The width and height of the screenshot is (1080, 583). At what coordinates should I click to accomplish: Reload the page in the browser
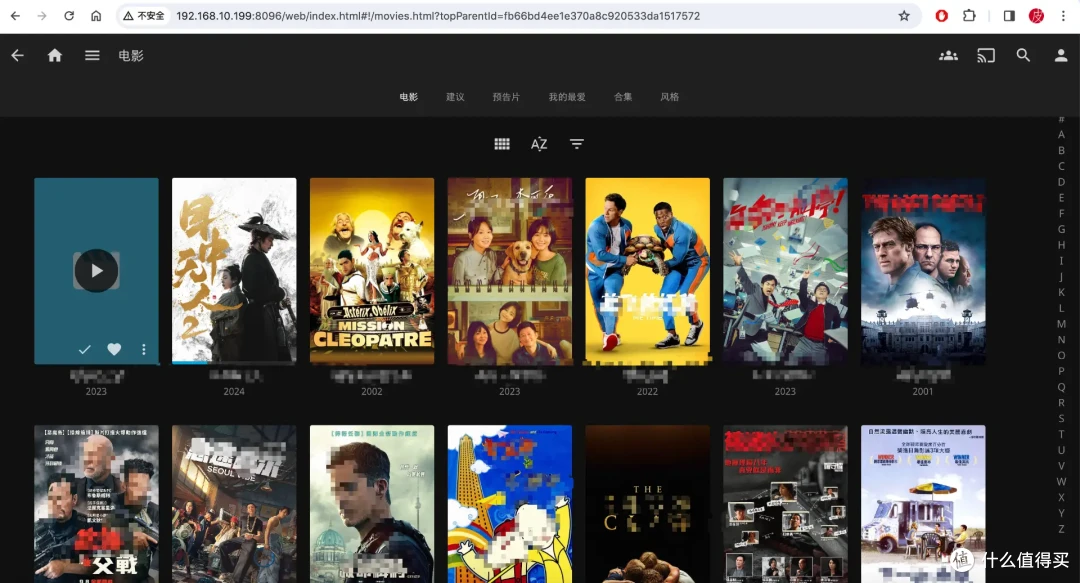(69, 16)
